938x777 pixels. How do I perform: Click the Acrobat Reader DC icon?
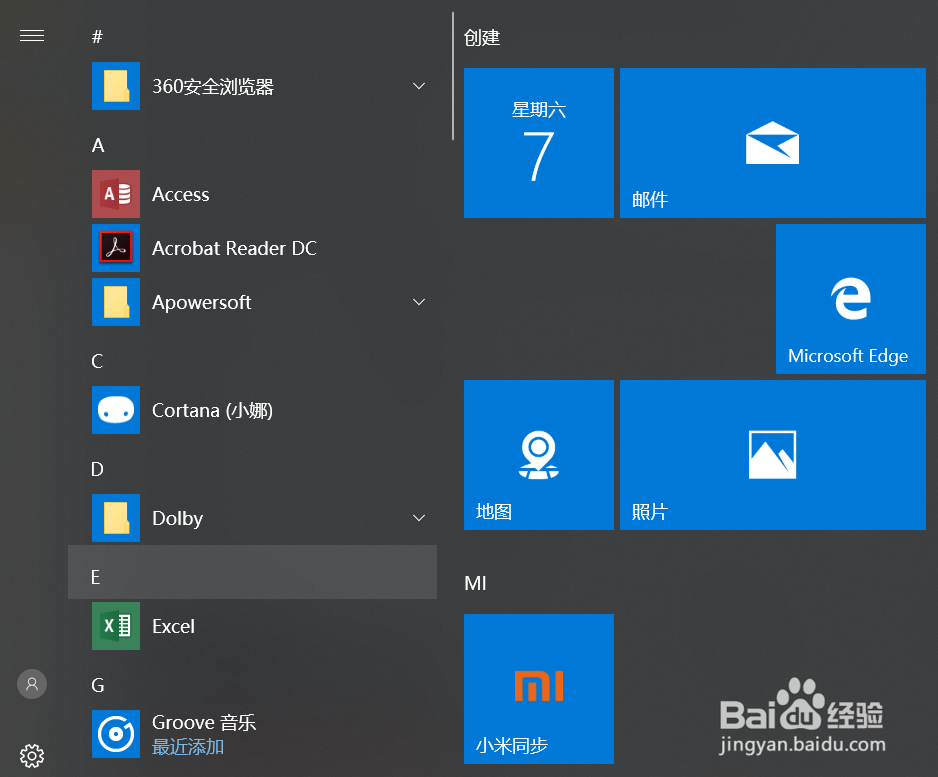pos(116,248)
